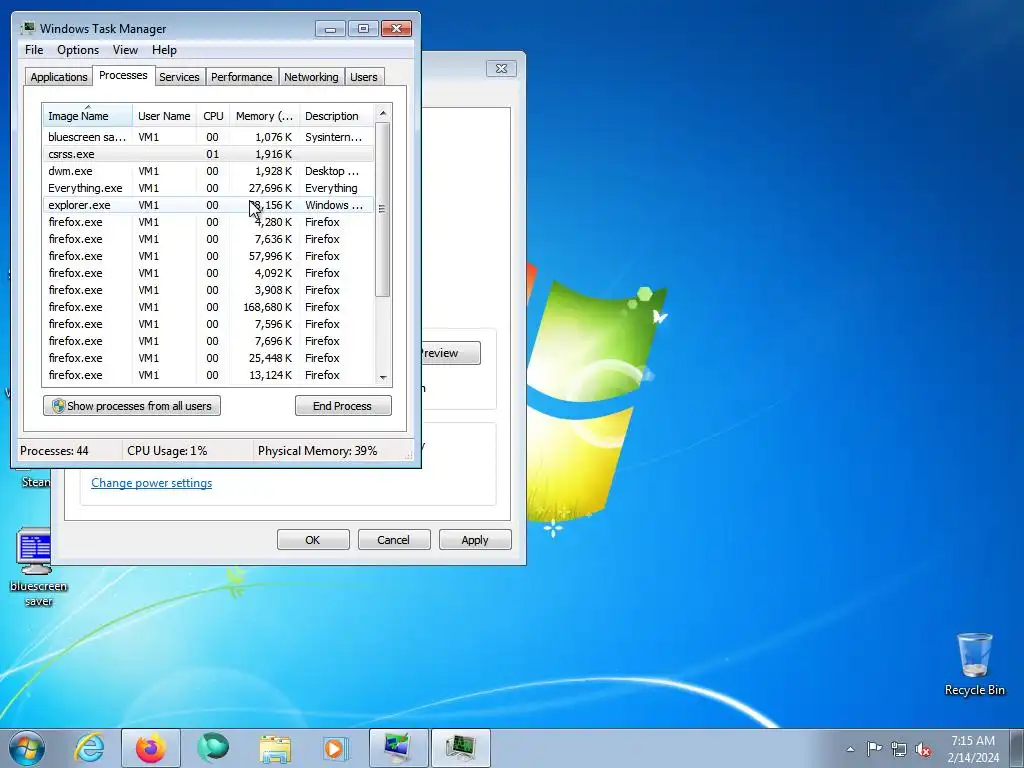
Task: Open the teal globe browser taskbar icon
Action: 213,748
